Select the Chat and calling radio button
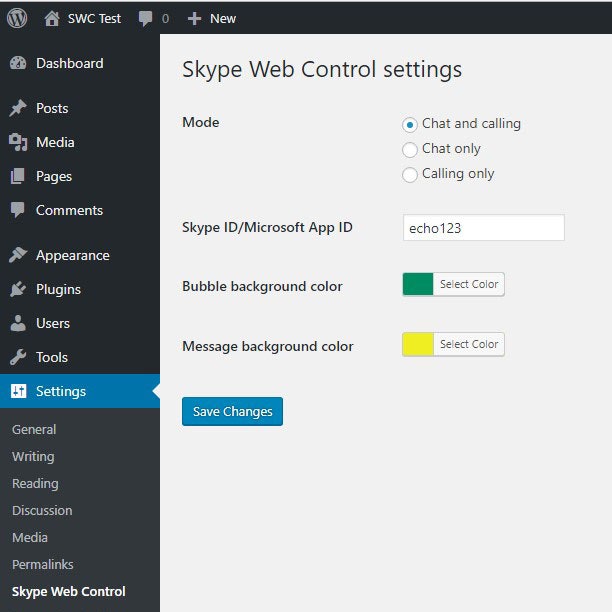The width and height of the screenshot is (612, 612). (x=409, y=125)
